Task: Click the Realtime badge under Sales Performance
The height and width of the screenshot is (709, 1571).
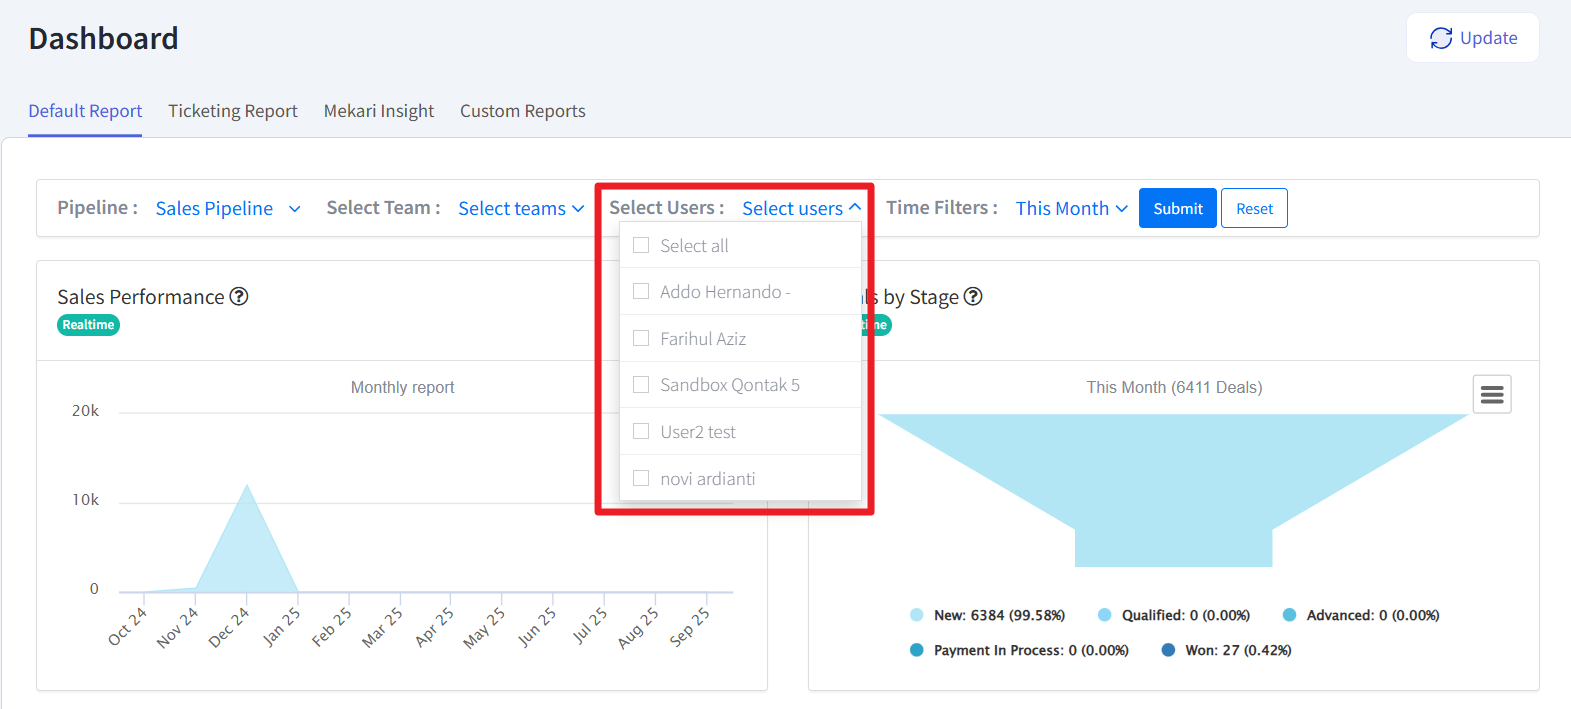Action: tap(88, 325)
